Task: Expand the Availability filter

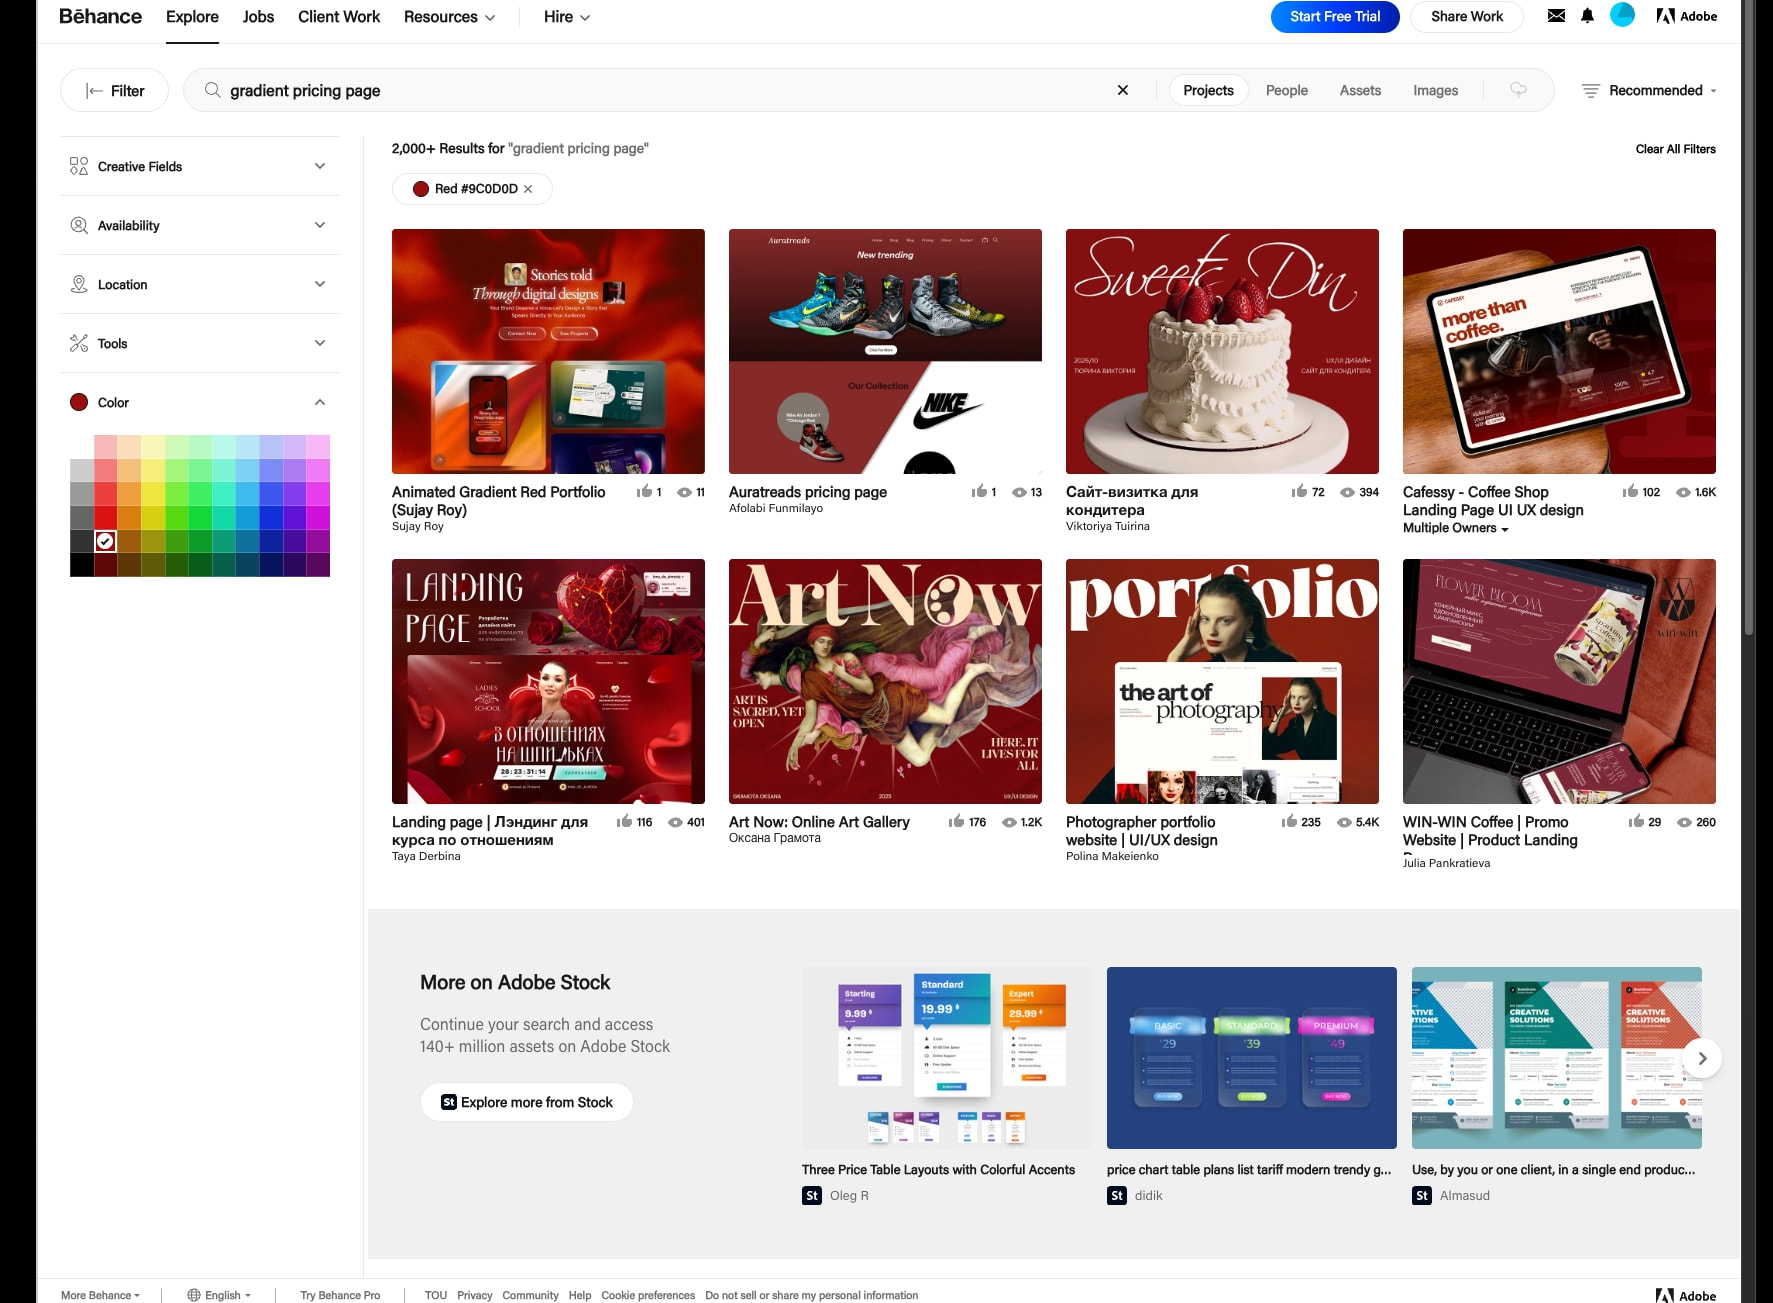Action: pos(200,225)
